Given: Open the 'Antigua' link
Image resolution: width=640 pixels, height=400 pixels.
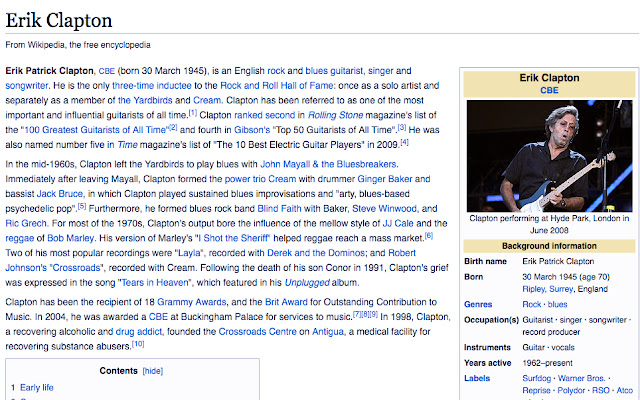Looking at the screenshot, I should [x=328, y=331].
